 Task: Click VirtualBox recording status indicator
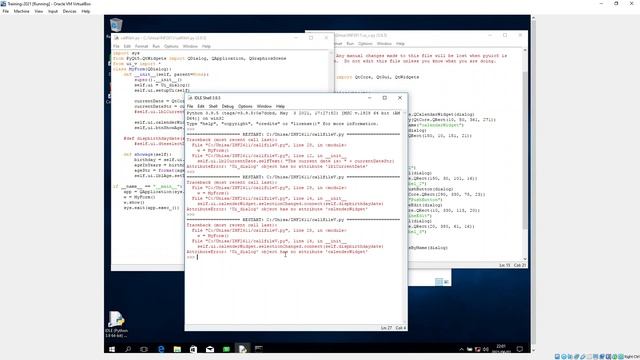pyautogui.click(x=602, y=357)
